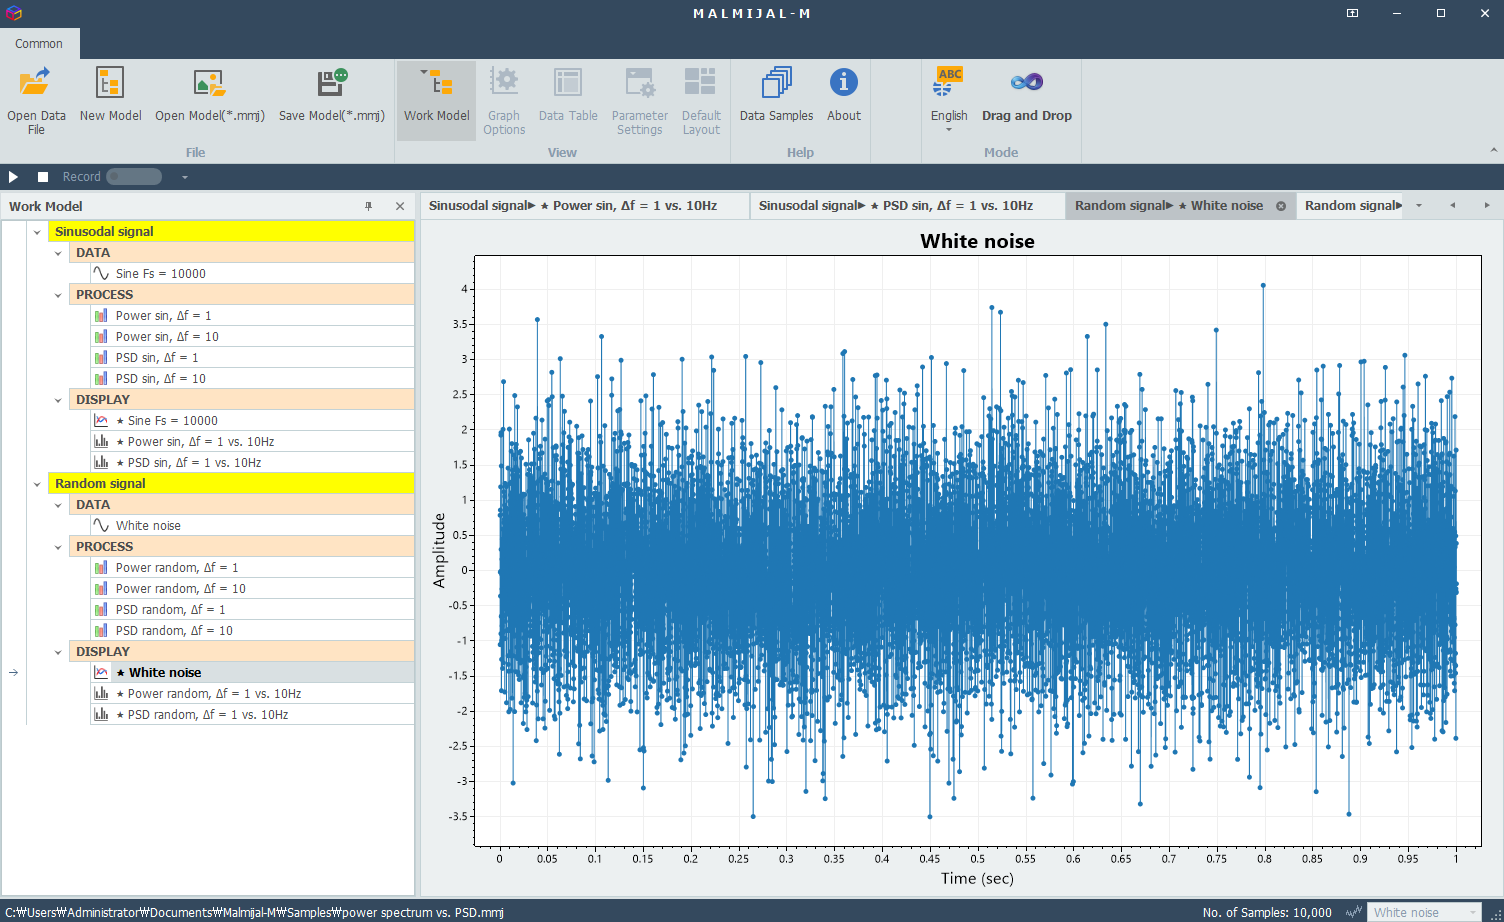The image size is (1504, 922).
Task: Collapse PROCESS under Random signal
Action: pyautogui.click(x=58, y=547)
